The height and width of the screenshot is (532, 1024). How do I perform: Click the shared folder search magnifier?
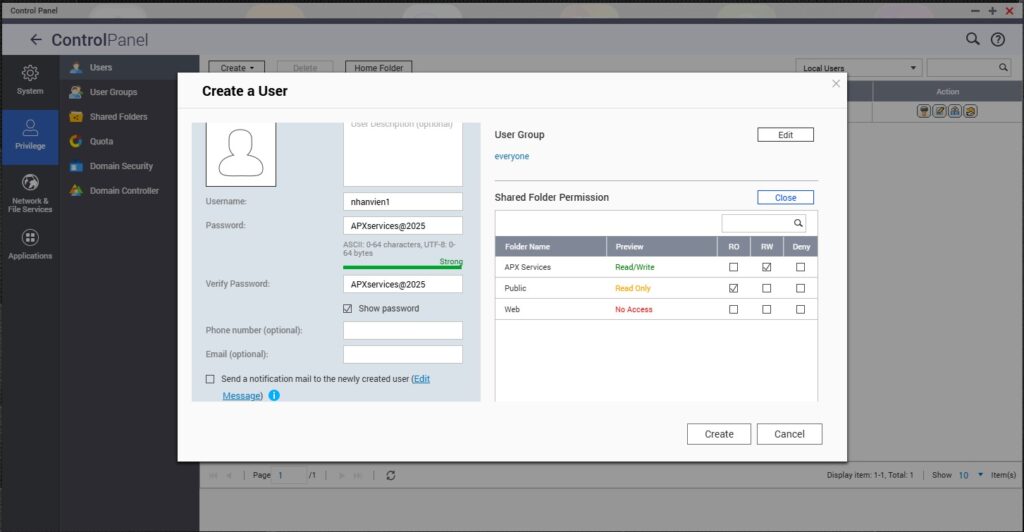click(798, 223)
